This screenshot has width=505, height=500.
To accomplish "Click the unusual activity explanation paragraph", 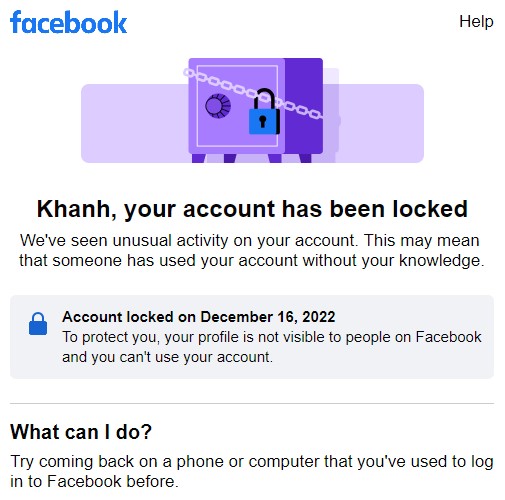I will click(x=252, y=250).
